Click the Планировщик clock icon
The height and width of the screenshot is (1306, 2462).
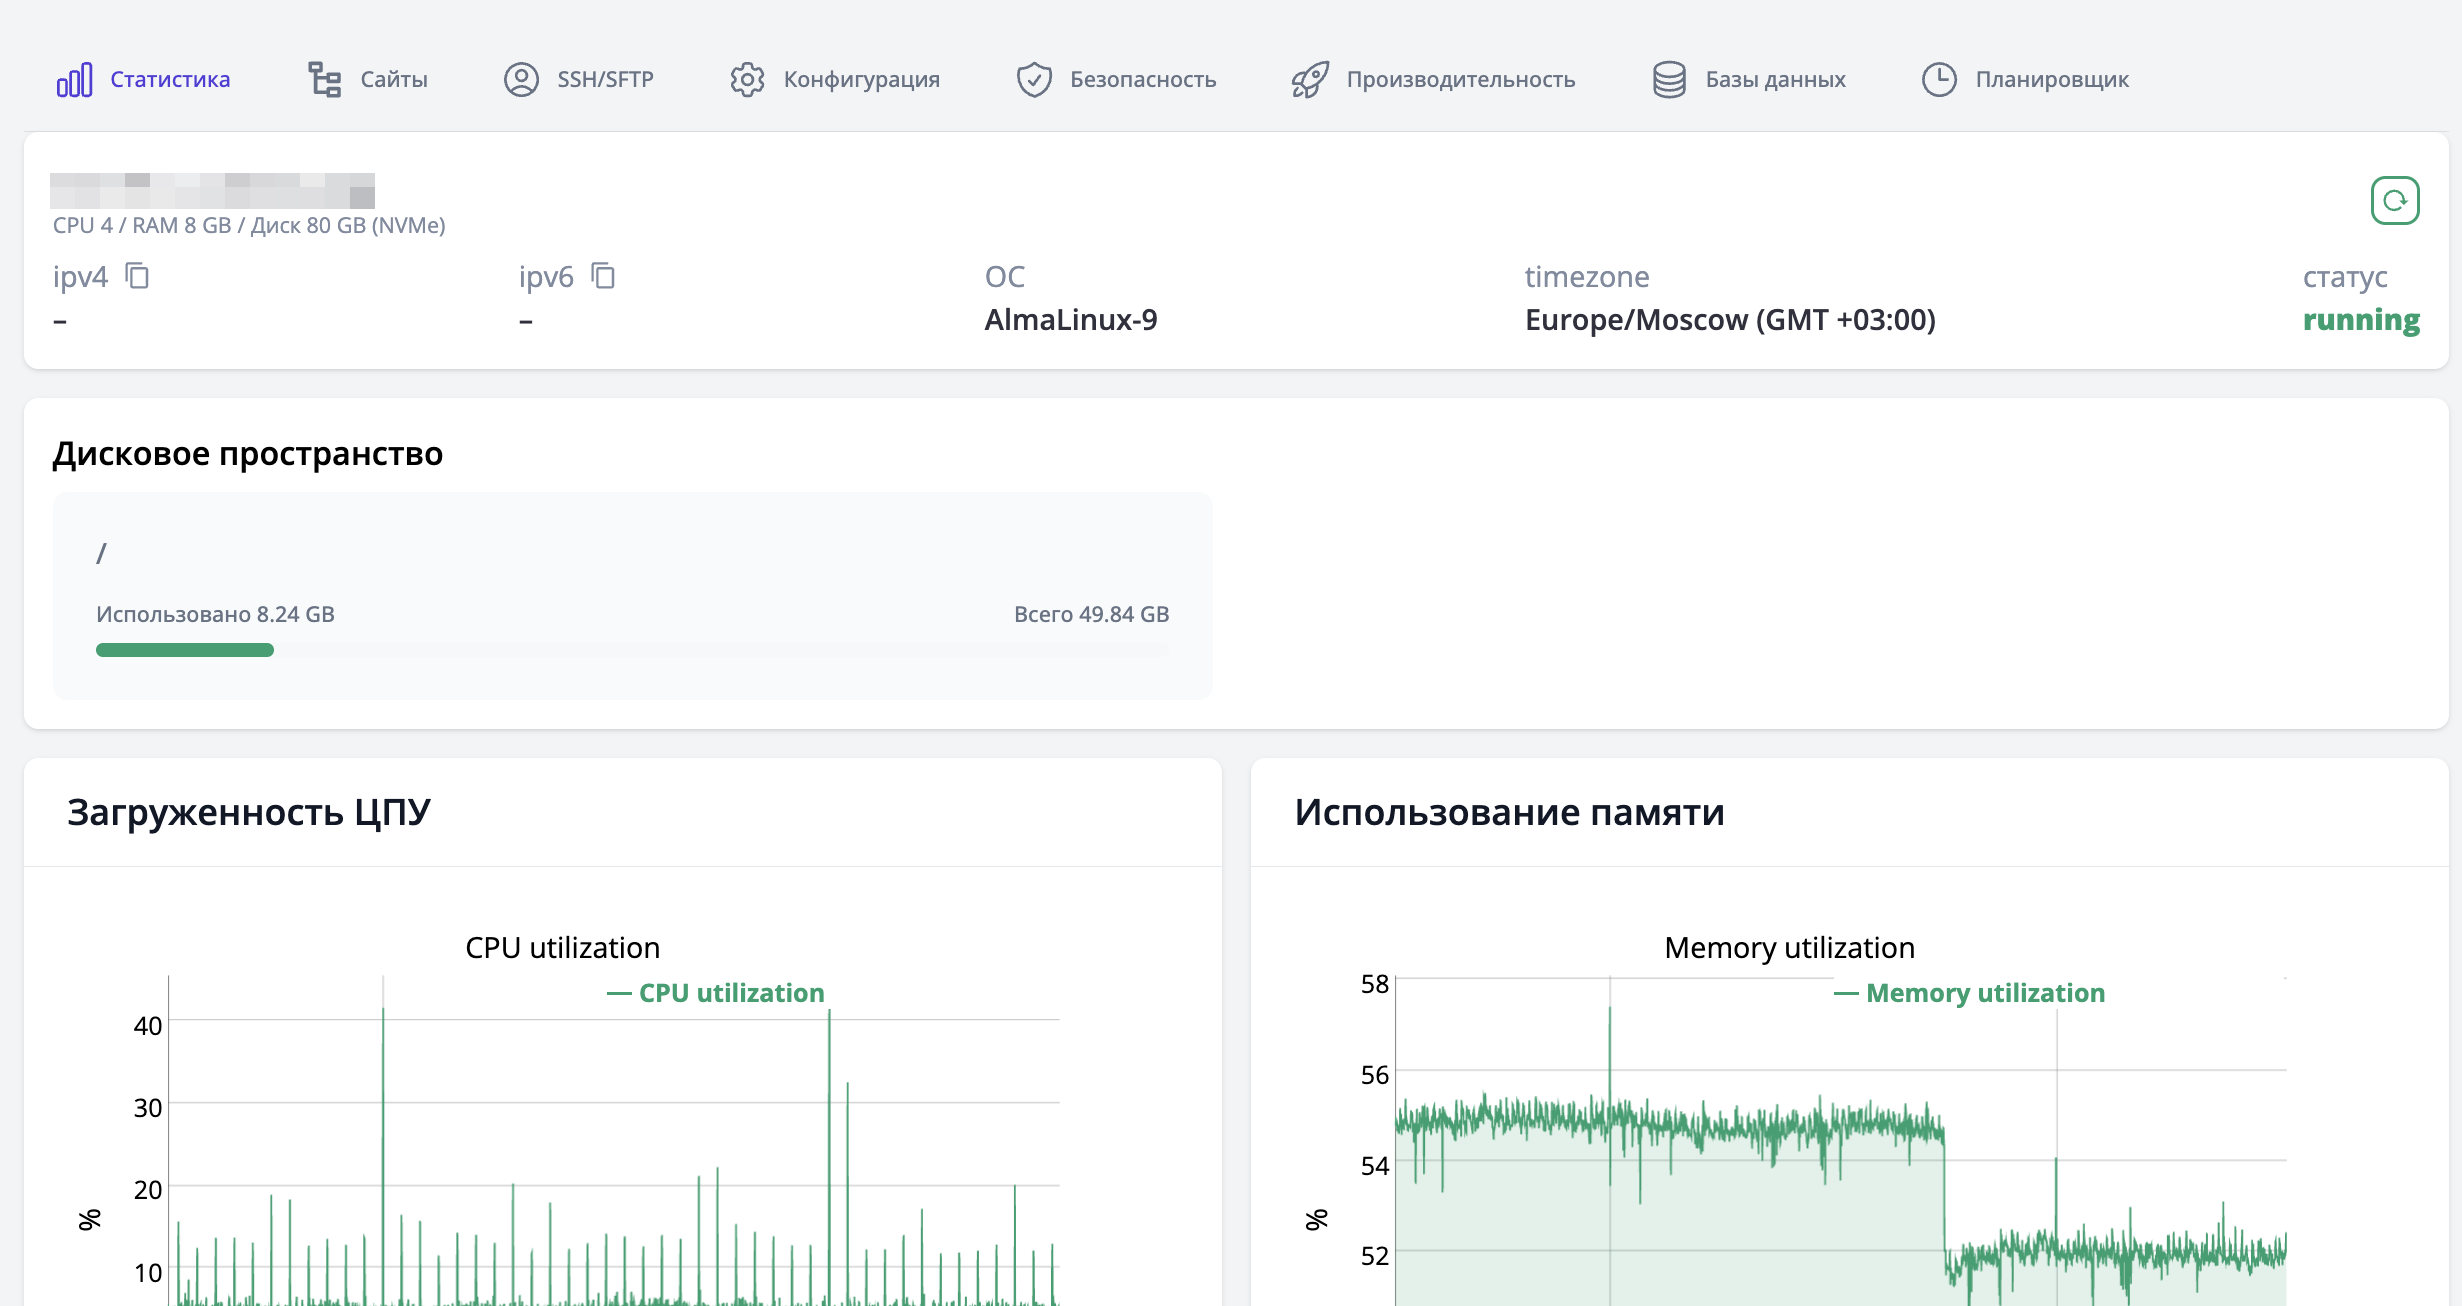point(1939,80)
